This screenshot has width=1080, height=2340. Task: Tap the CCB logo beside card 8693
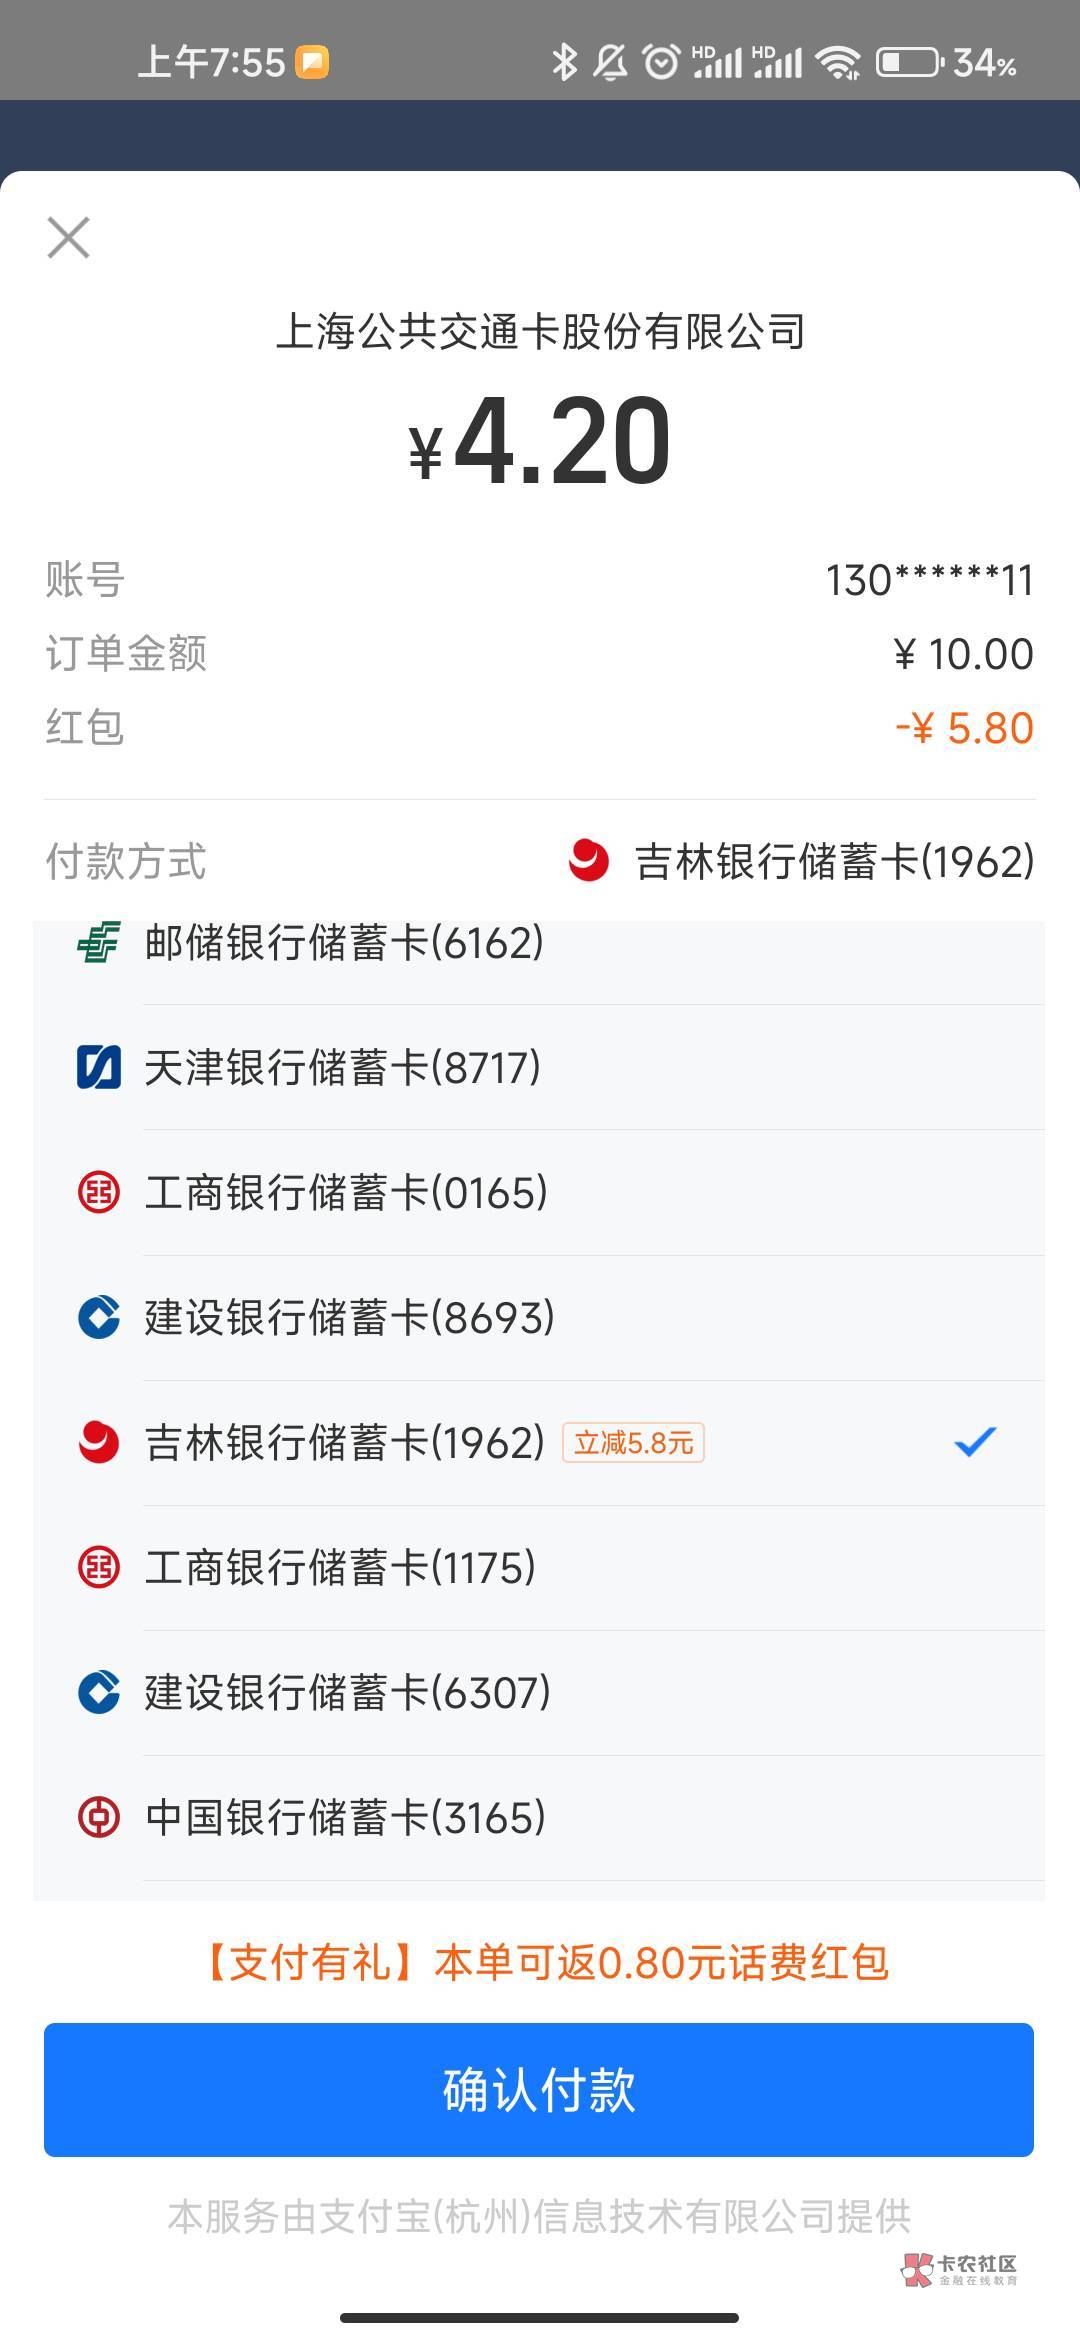pyautogui.click(x=98, y=1317)
